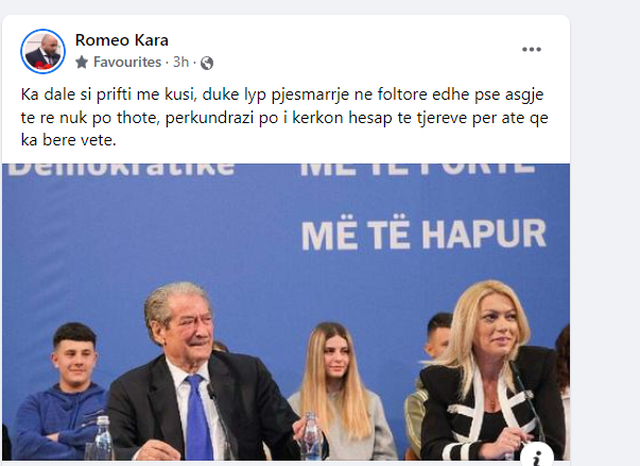Open the Romeo Kara profile name link

point(122,40)
